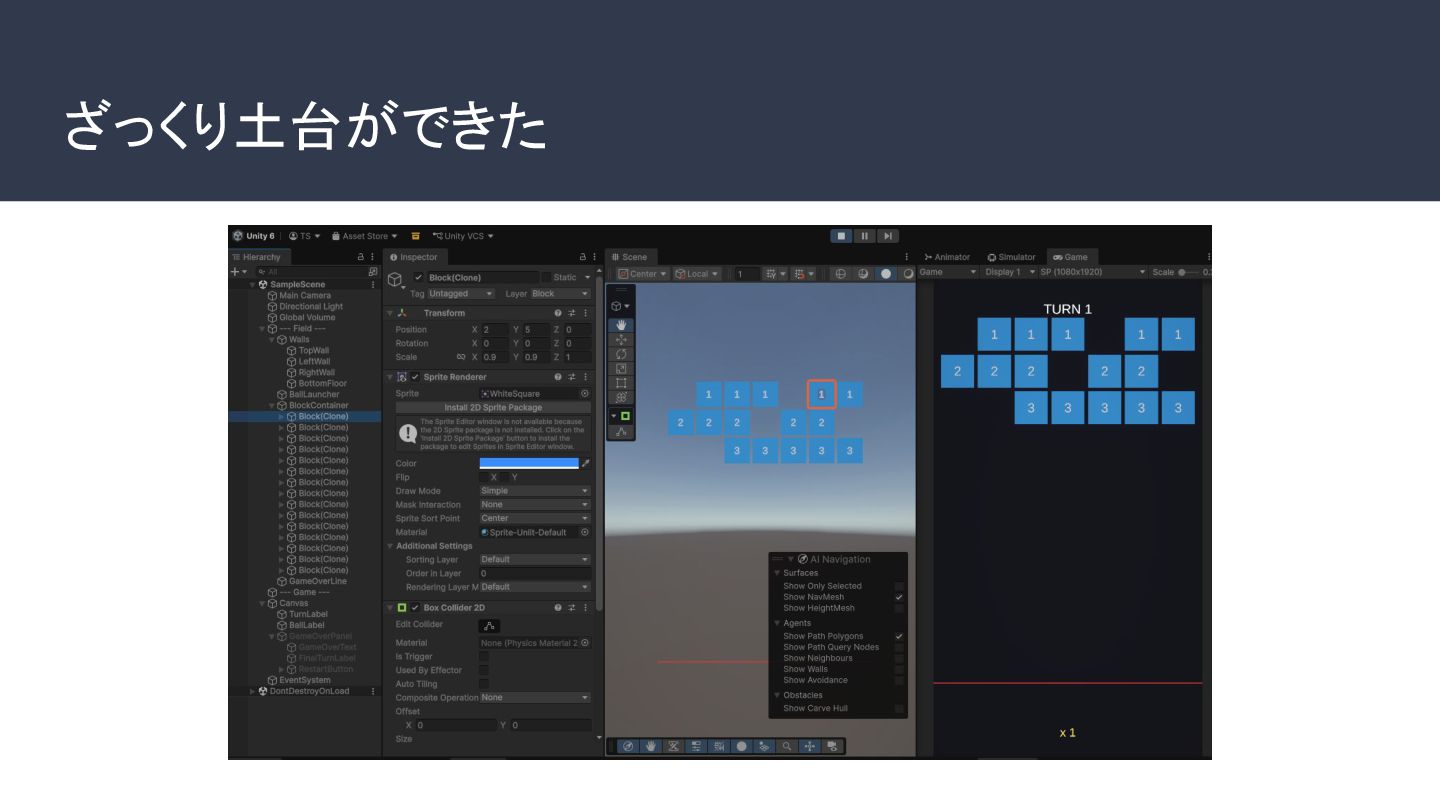Enable the Static checkbox
Viewport: 1440px width, 810px height.
coord(546,277)
